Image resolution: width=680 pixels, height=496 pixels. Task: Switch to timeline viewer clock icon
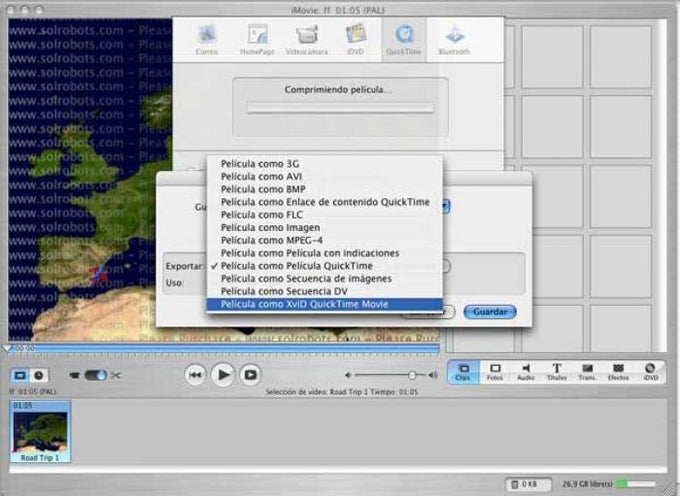(x=39, y=375)
